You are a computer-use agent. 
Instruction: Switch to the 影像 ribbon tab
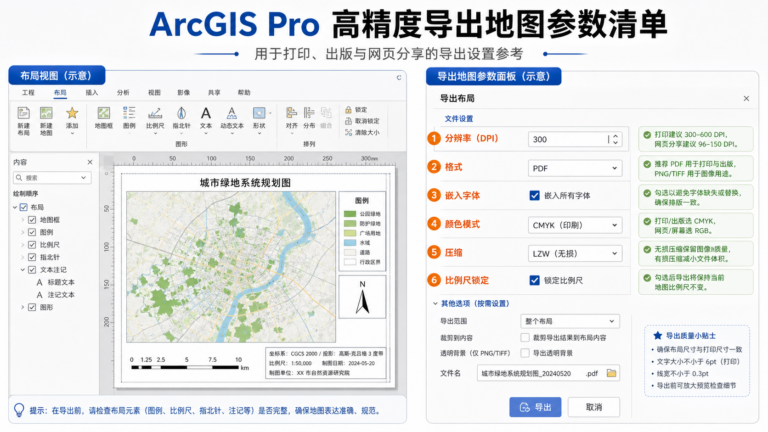click(184, 93)
